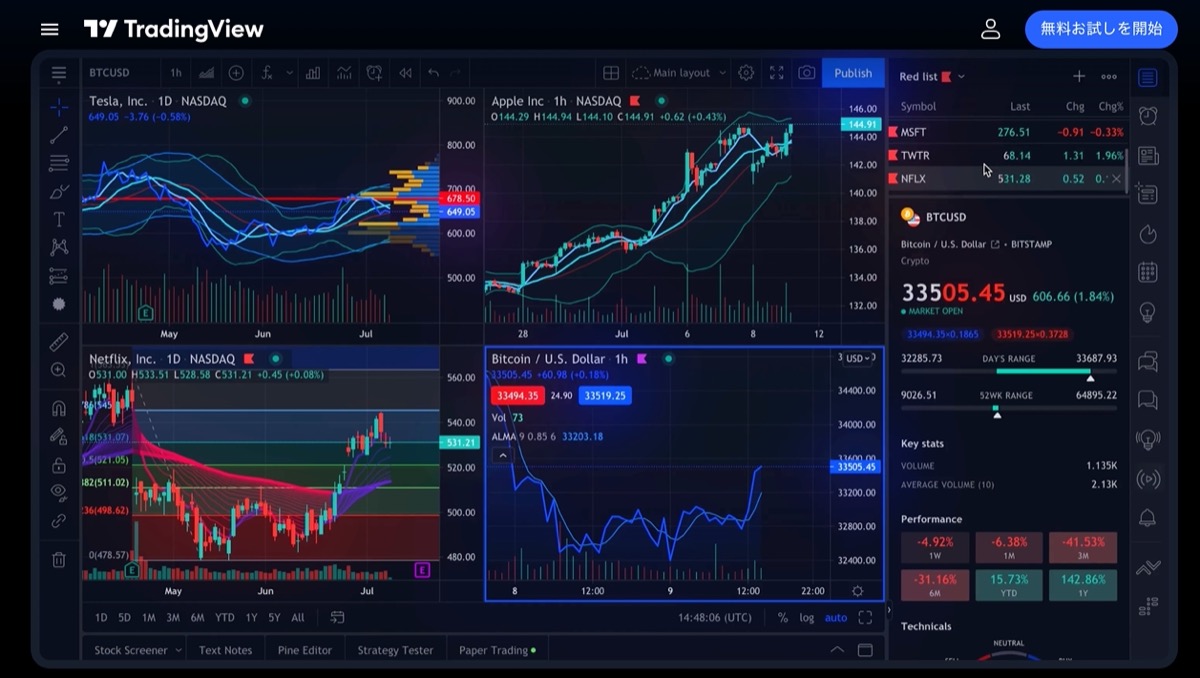This screenshot has height=678, width=1200.
Task: Create an alert with the alarm-plus icon
Action: pos(374,73)
